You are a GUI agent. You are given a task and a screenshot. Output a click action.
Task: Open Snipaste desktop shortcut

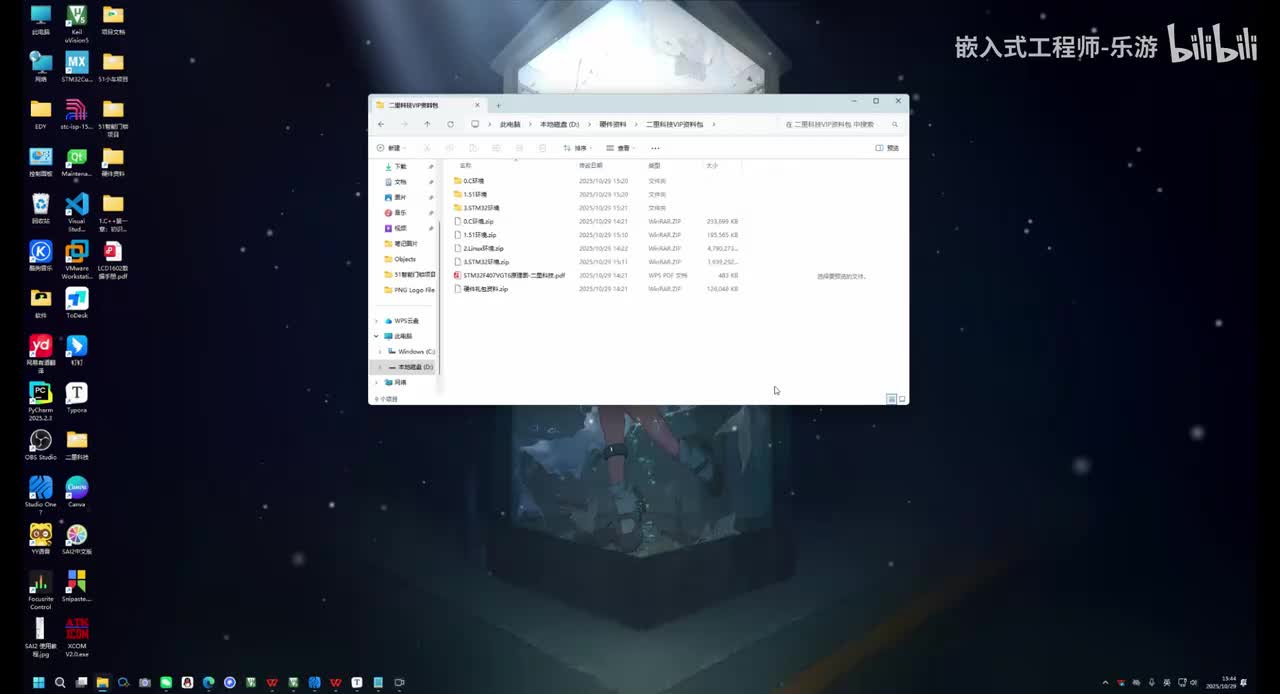[x=77, y=586]
